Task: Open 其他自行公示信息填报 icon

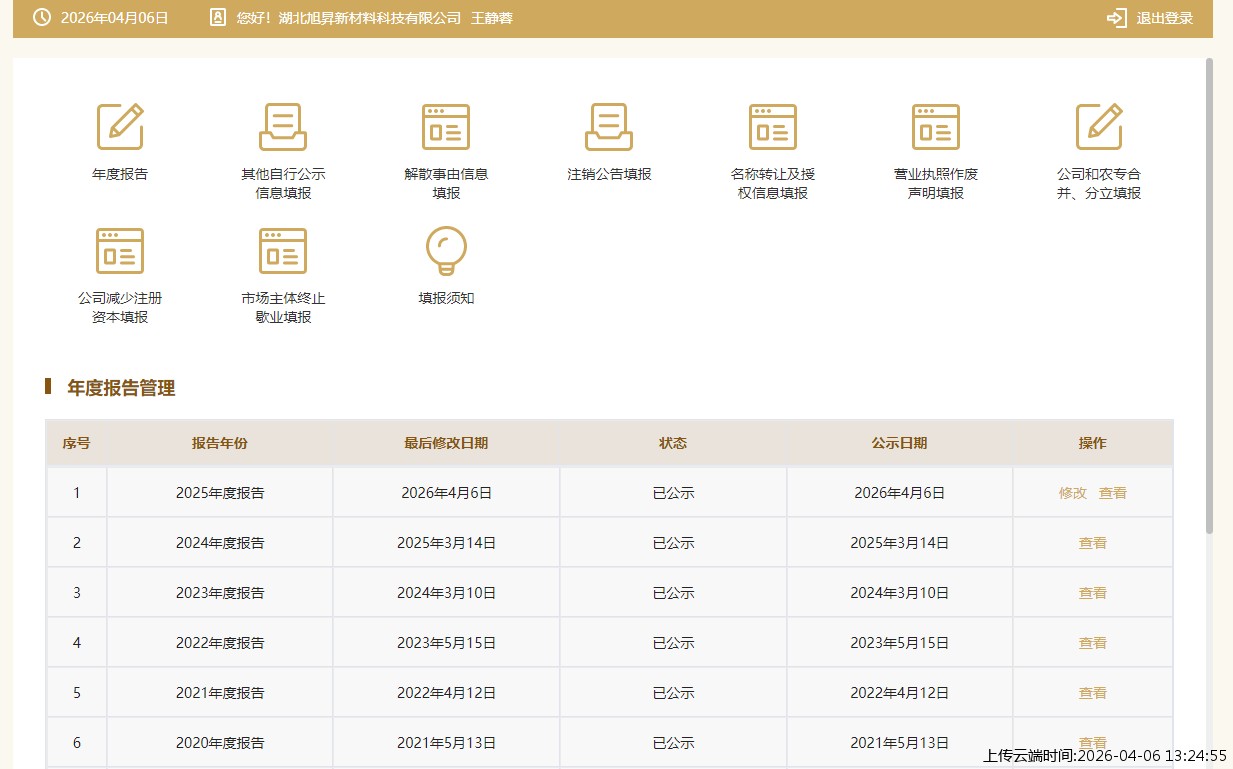Action: click(x=283, y=127)
